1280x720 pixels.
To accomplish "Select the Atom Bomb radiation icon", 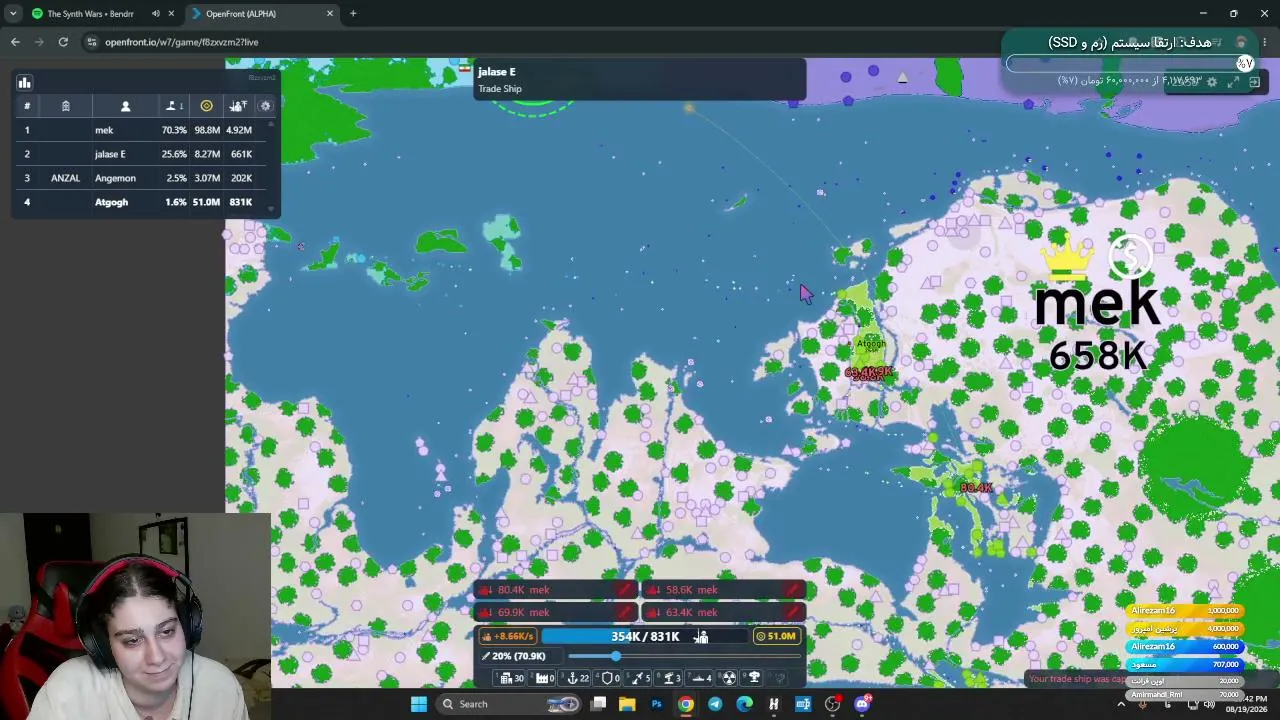I will pyautogui.click(x=729, y=678).
